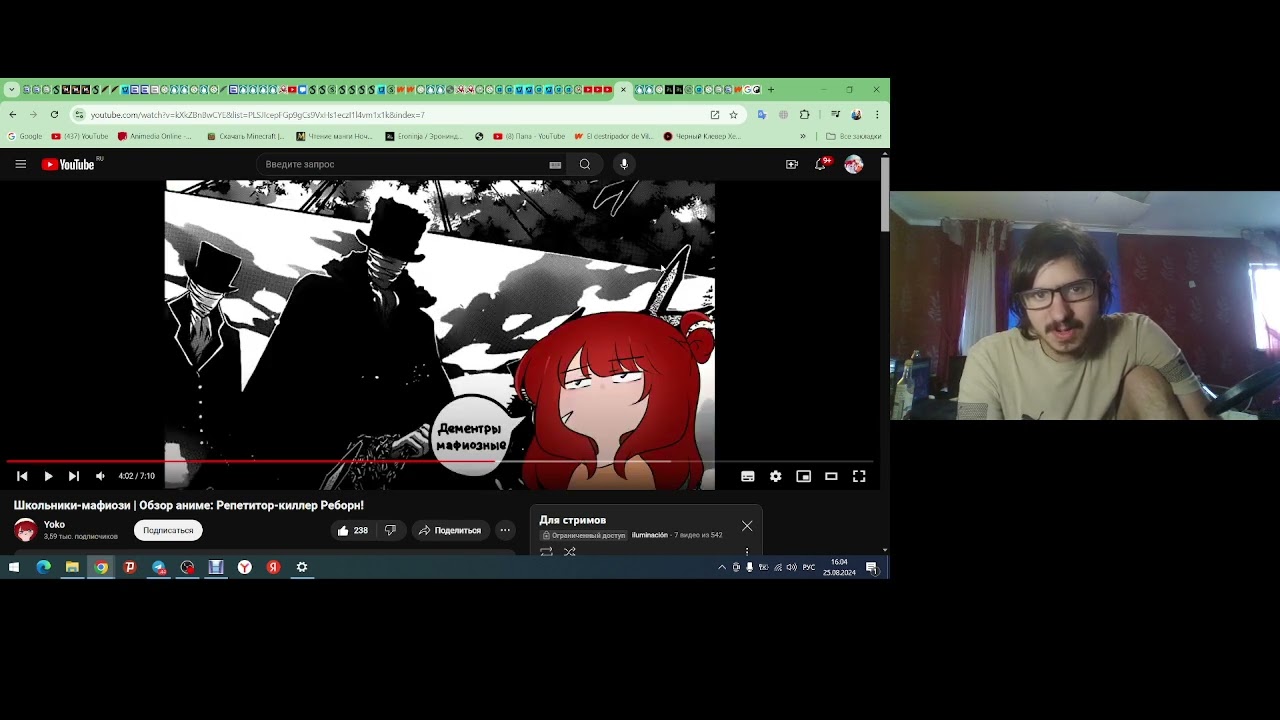Open the taskbar clock and calendar
The image size is (1280, 720).
pos(839,567)
